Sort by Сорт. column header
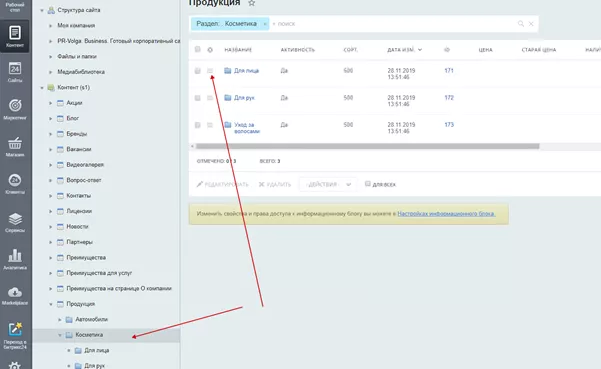The width and height of the screenshot is (601, 369). click(350, 50)
